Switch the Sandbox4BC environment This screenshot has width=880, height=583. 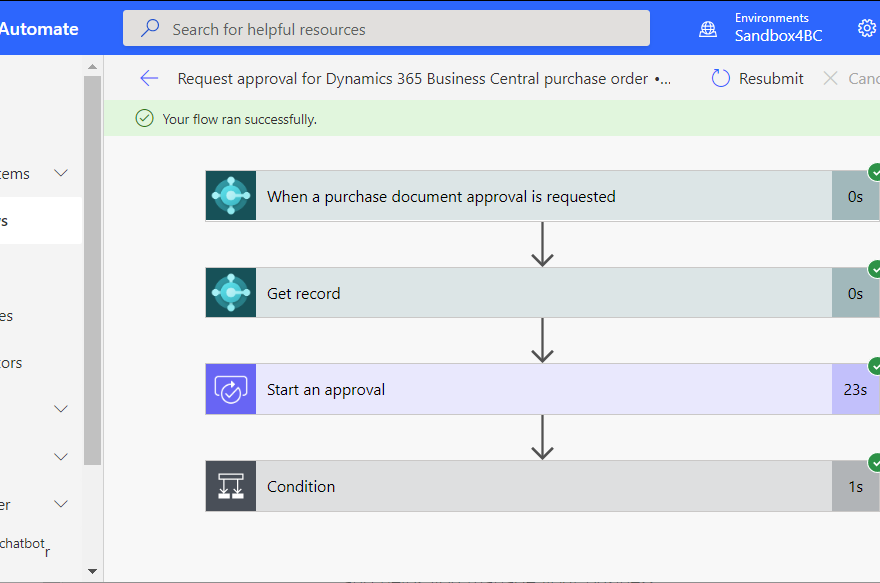(x=778, y=35)
